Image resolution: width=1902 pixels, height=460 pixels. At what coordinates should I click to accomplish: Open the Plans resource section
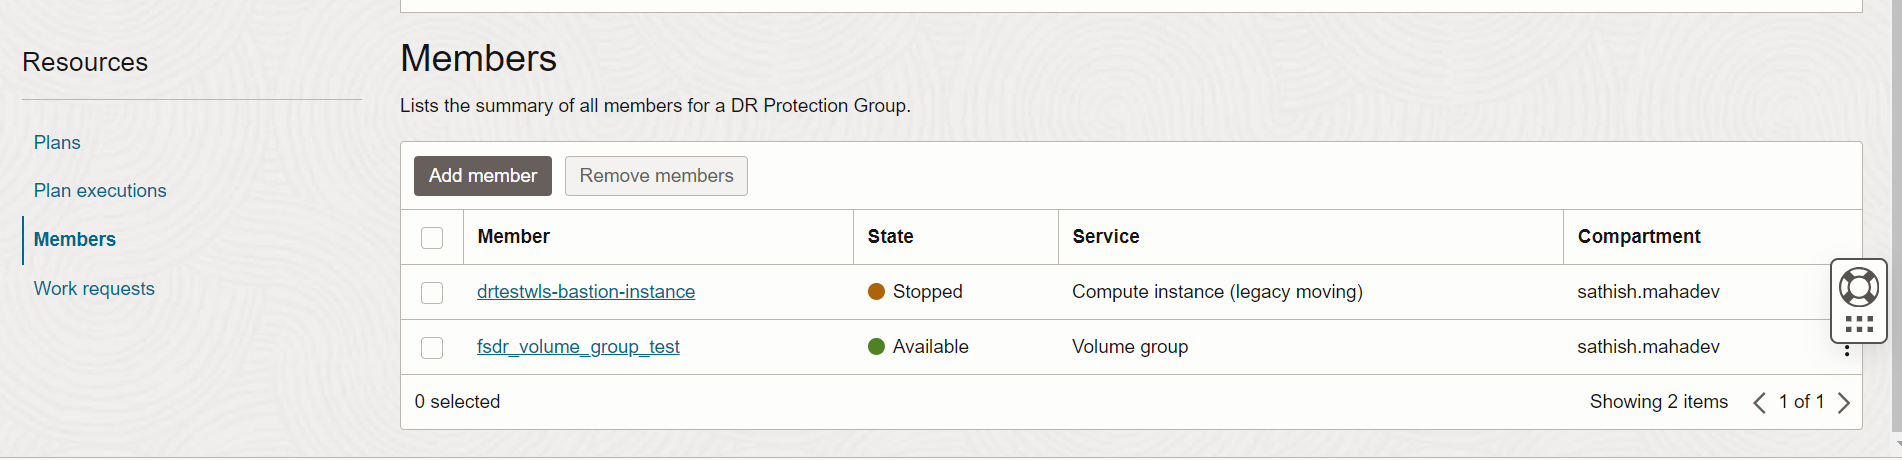57,143
